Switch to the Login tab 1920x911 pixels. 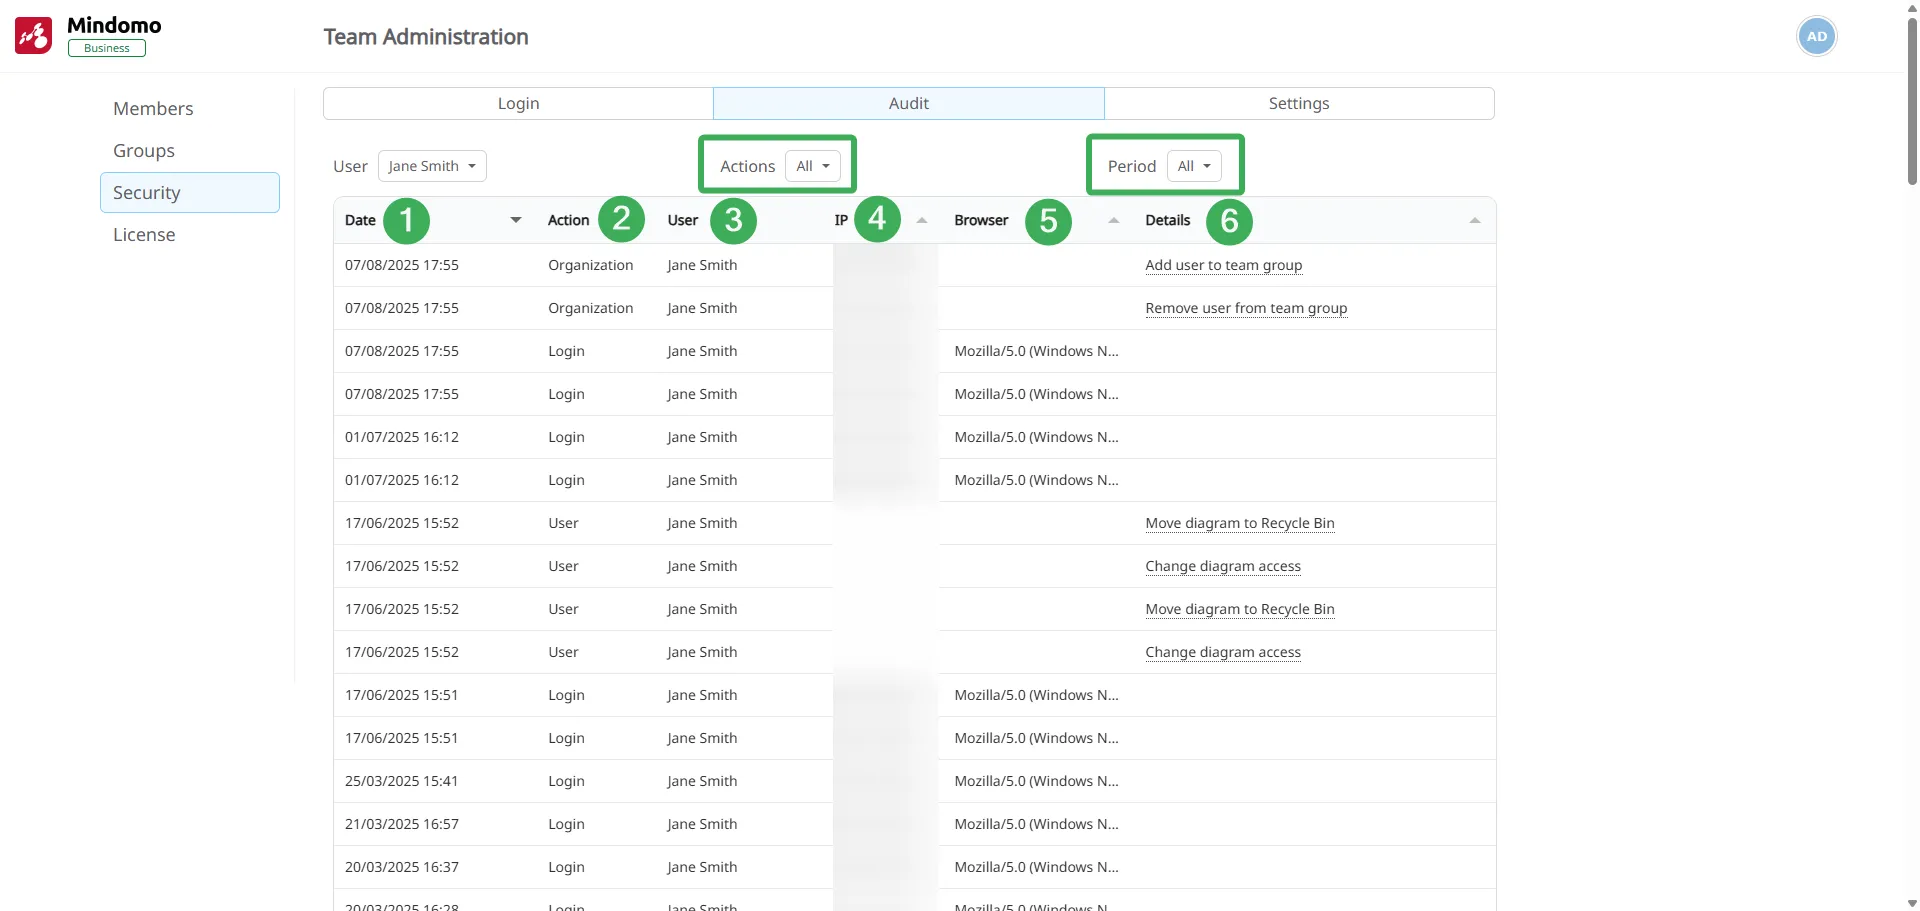(x=518, y=104)
